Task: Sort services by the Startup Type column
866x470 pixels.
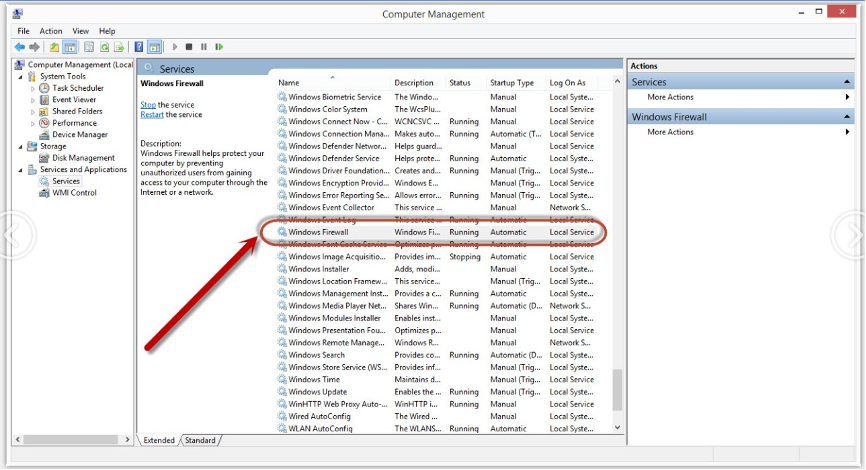Action: click(x=512, y=83)
